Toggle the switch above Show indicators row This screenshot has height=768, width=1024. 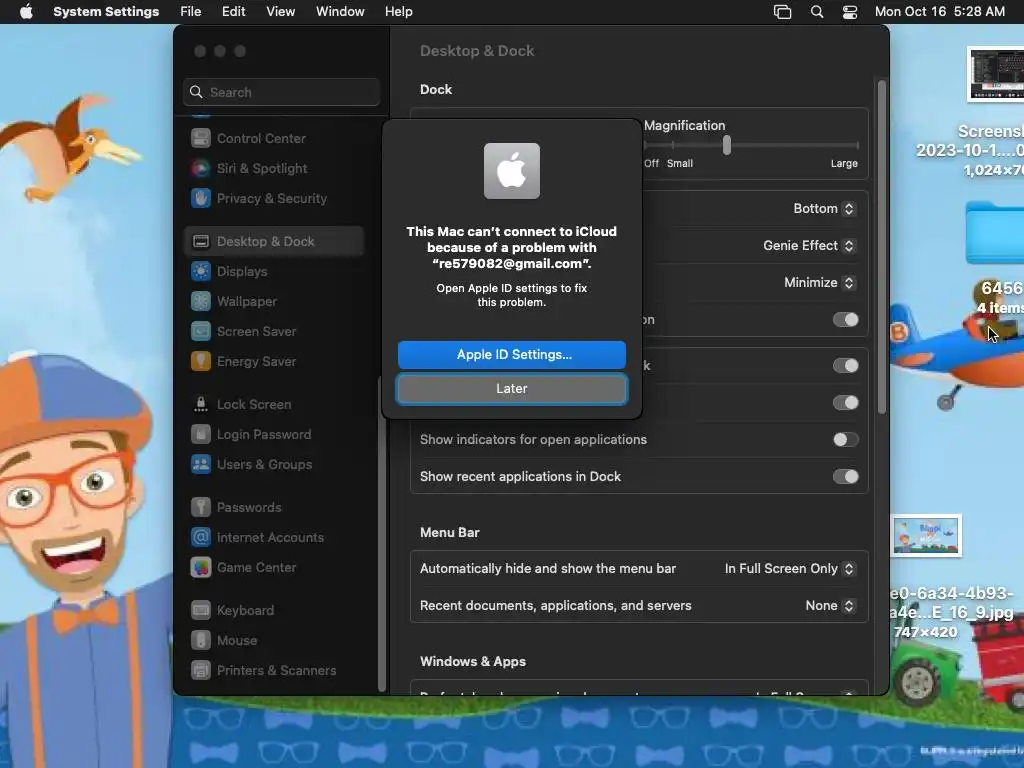pos(845,403)
